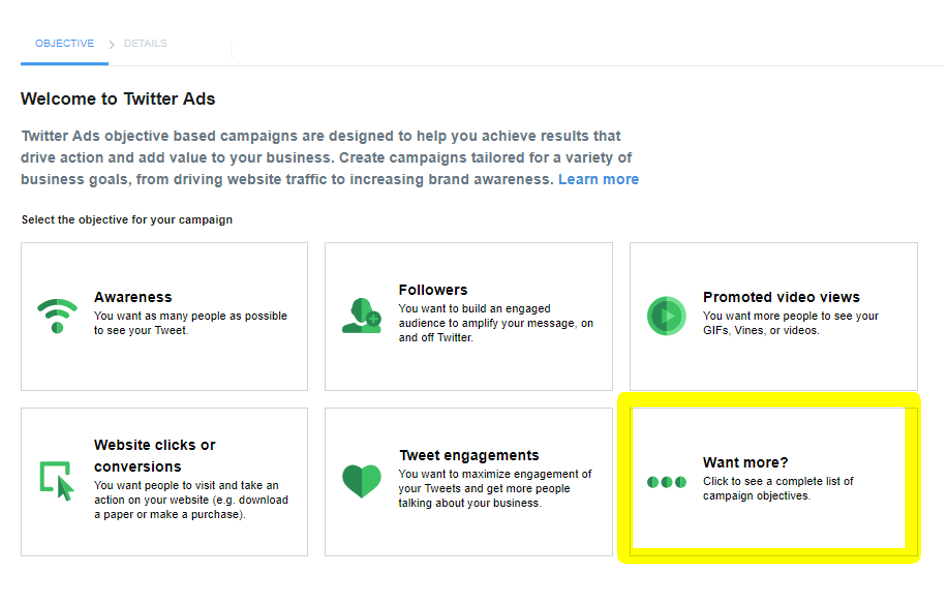The image size is (949, 601).
Task: Click the Website clicks cursor icon
Action: click(57, 481)
